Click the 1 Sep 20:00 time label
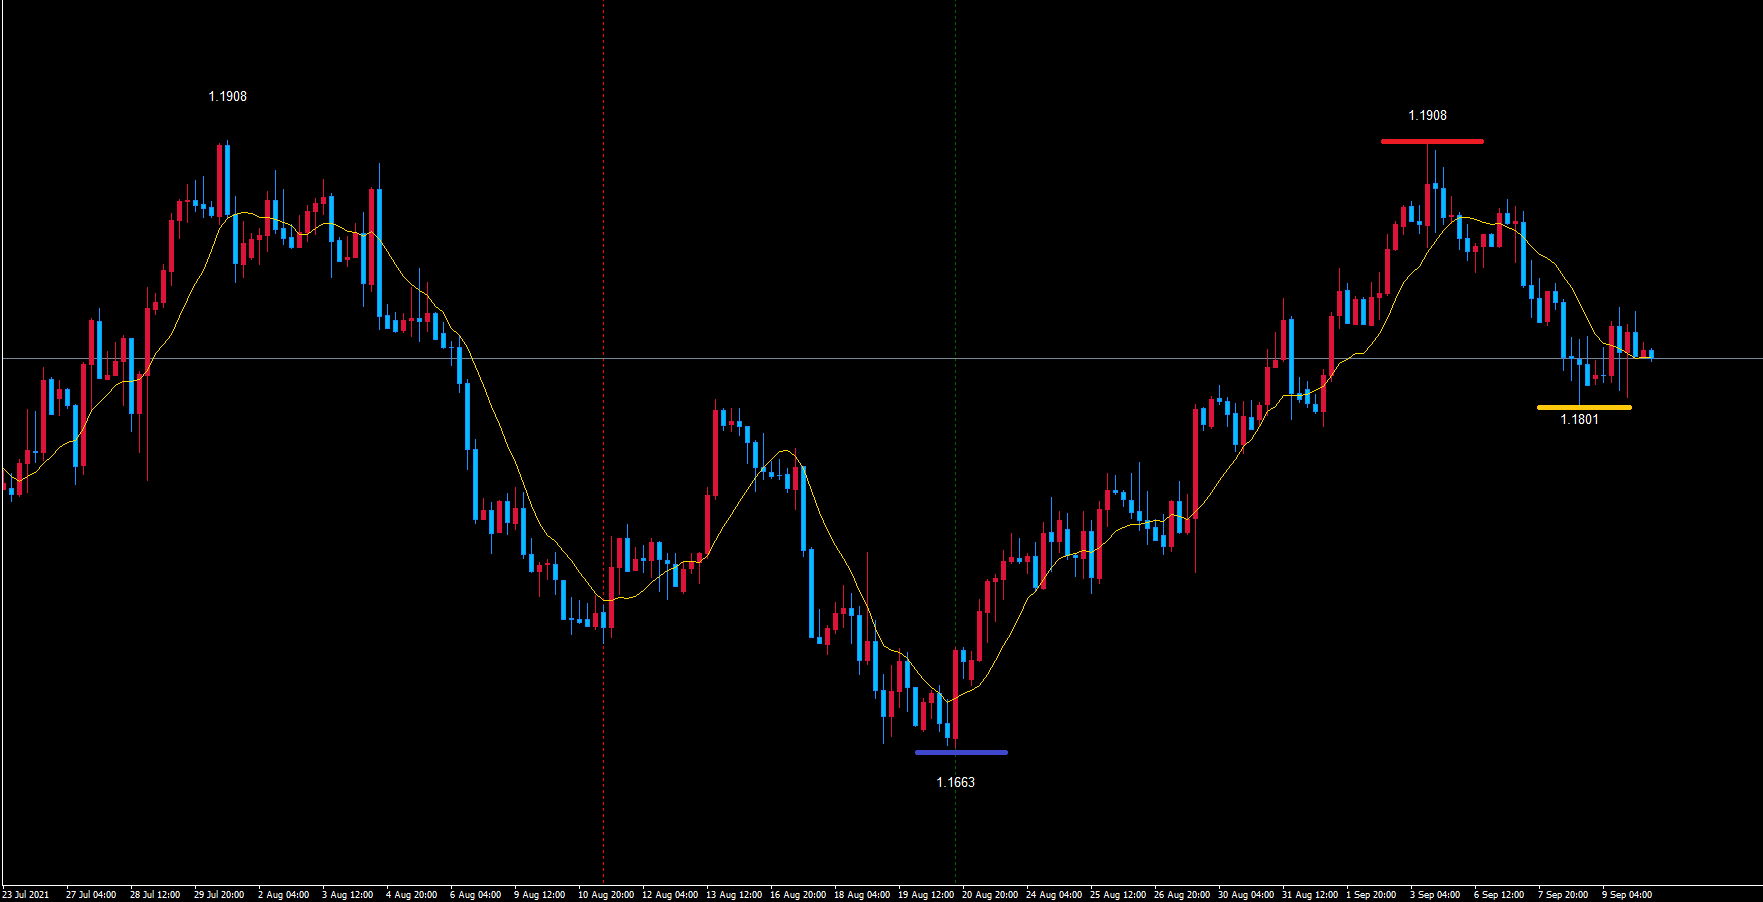The width and height of the screenshot is (1763, 902). pos(1371,894)
